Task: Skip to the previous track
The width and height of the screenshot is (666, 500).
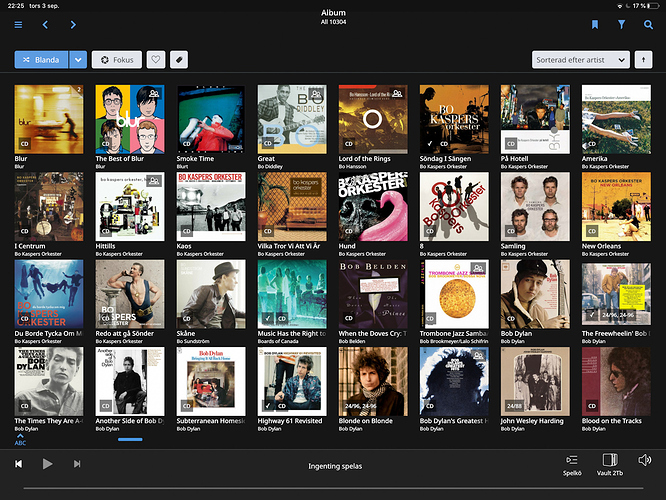Action: (x=19, y=464)
